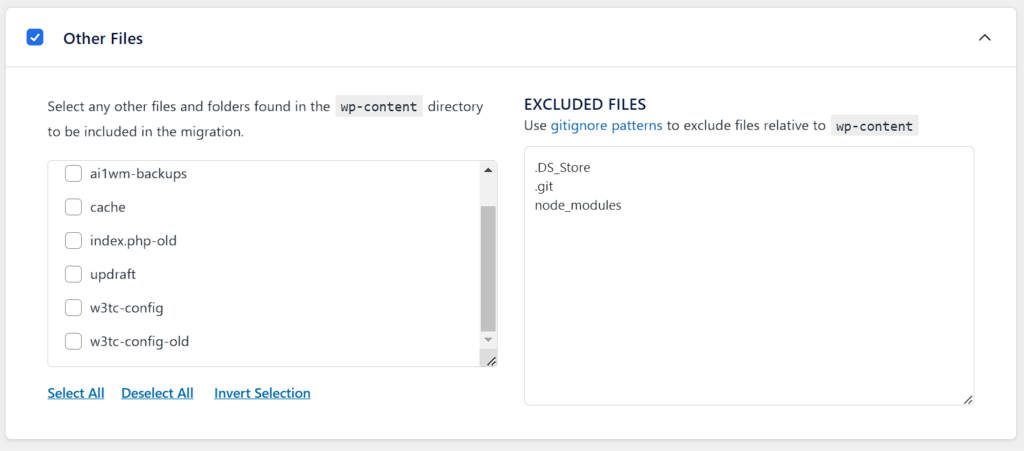1024x451 pixels.
Task: Open the gitignore patterns link
Action: [x=604, y=126]
